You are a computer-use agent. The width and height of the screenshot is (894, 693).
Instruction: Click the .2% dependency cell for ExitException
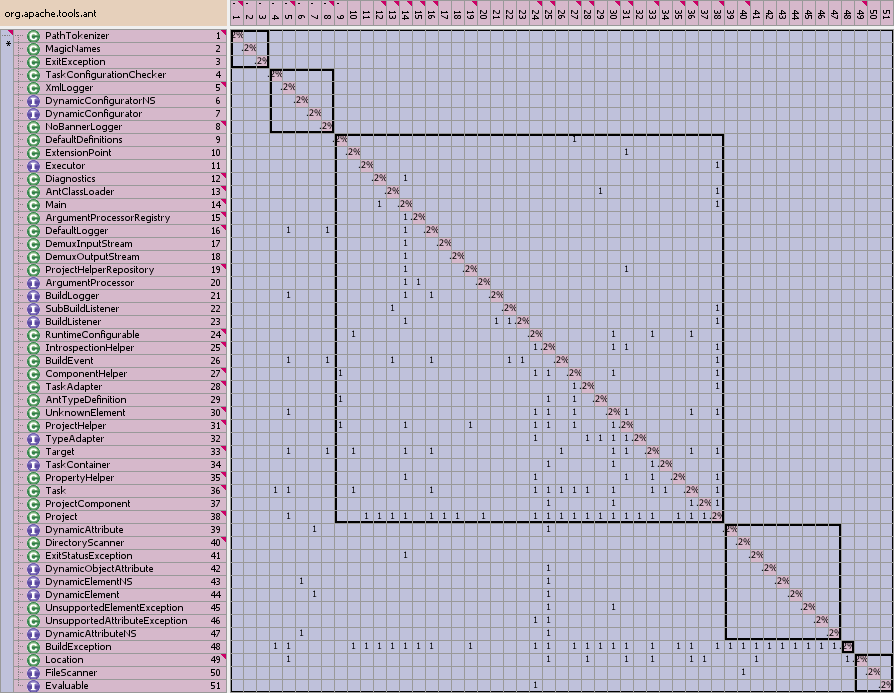pyautogui.click(x=261, y=61)
